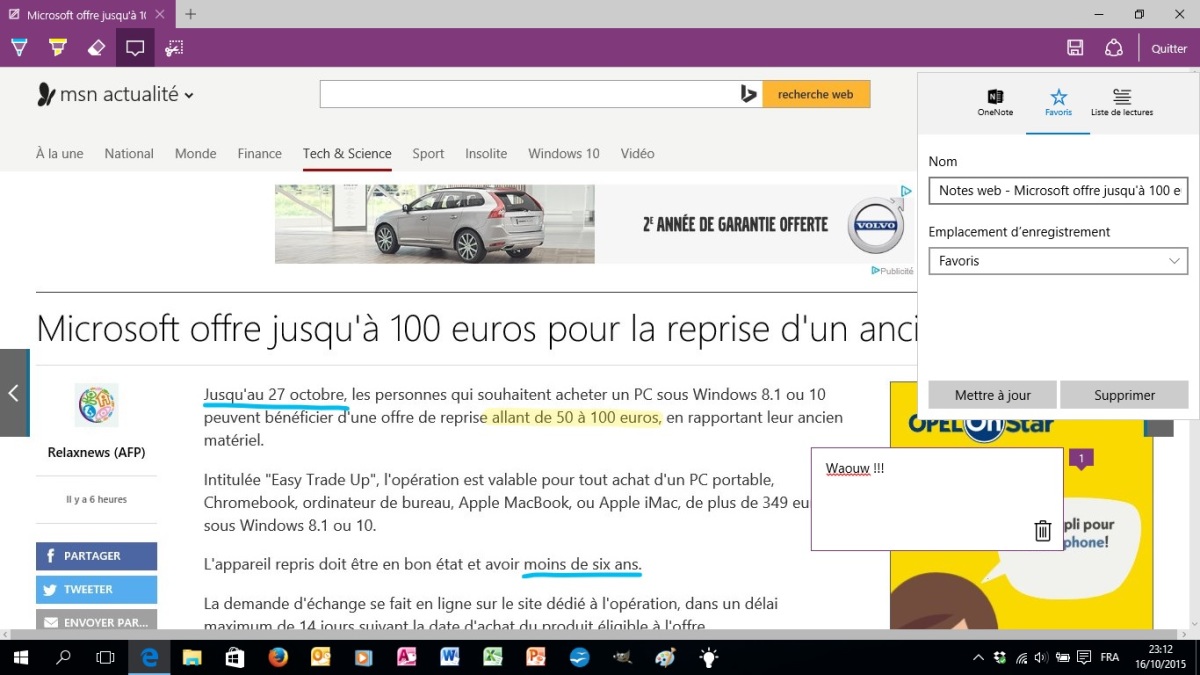
Task: Switch to the OneNote save option
Action: click(x=995, y=102)
